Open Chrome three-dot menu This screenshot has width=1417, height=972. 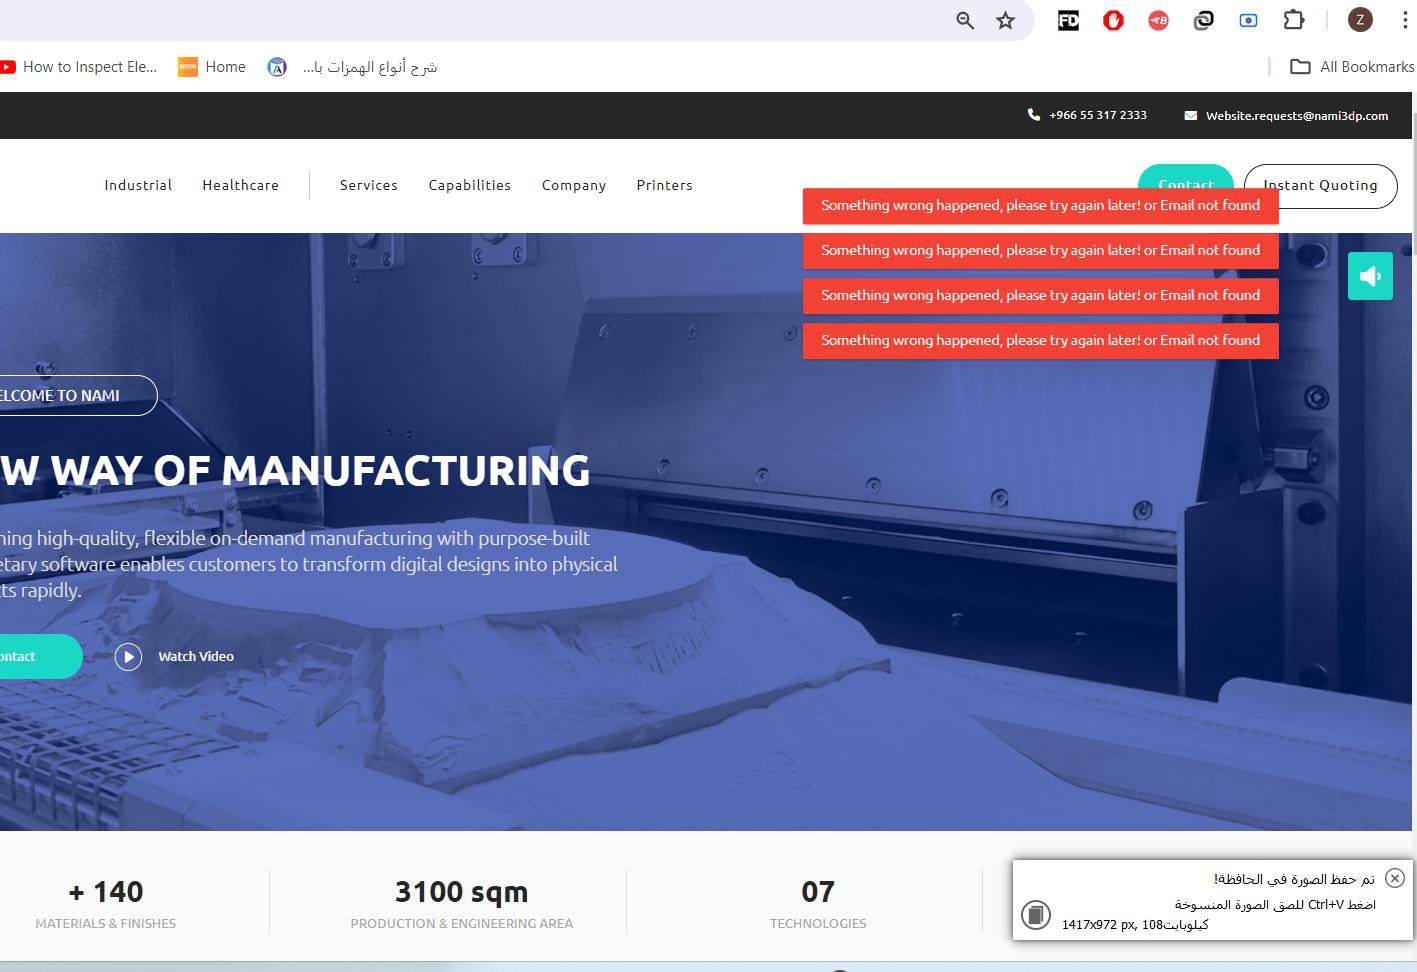click(x=1406, y=20)
